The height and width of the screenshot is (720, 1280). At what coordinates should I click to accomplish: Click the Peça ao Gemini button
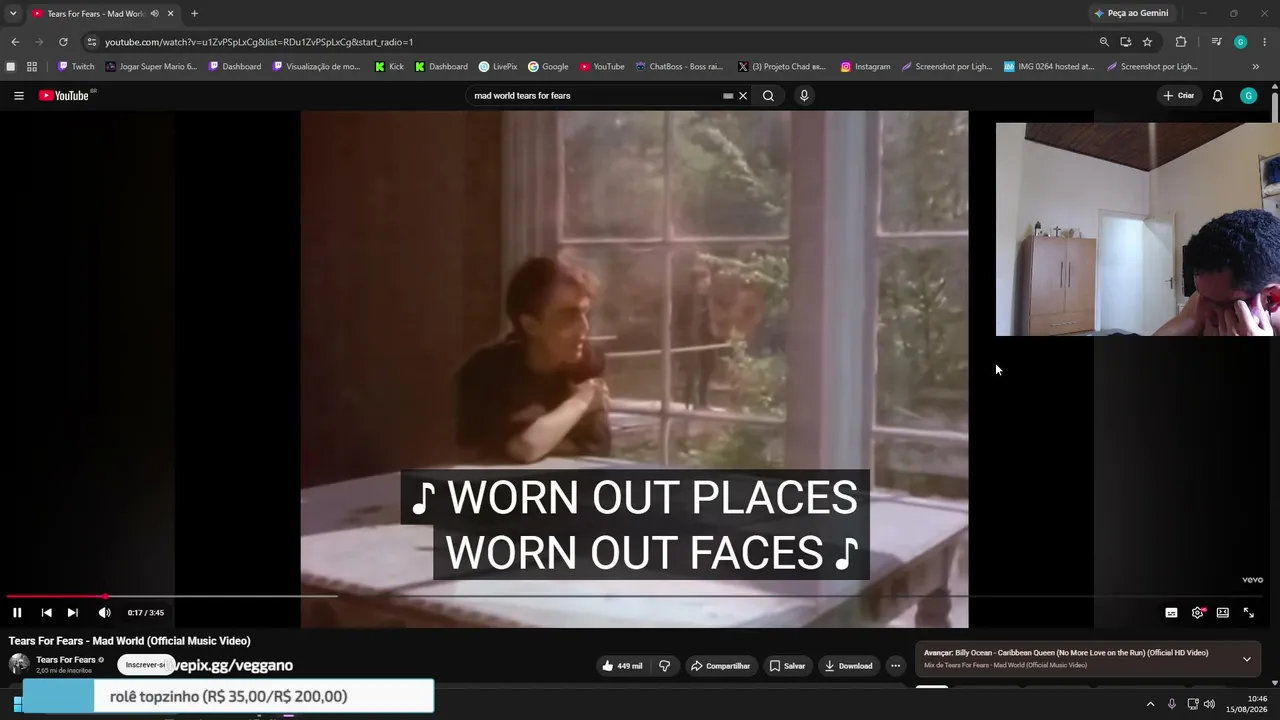pos(1131,13)
